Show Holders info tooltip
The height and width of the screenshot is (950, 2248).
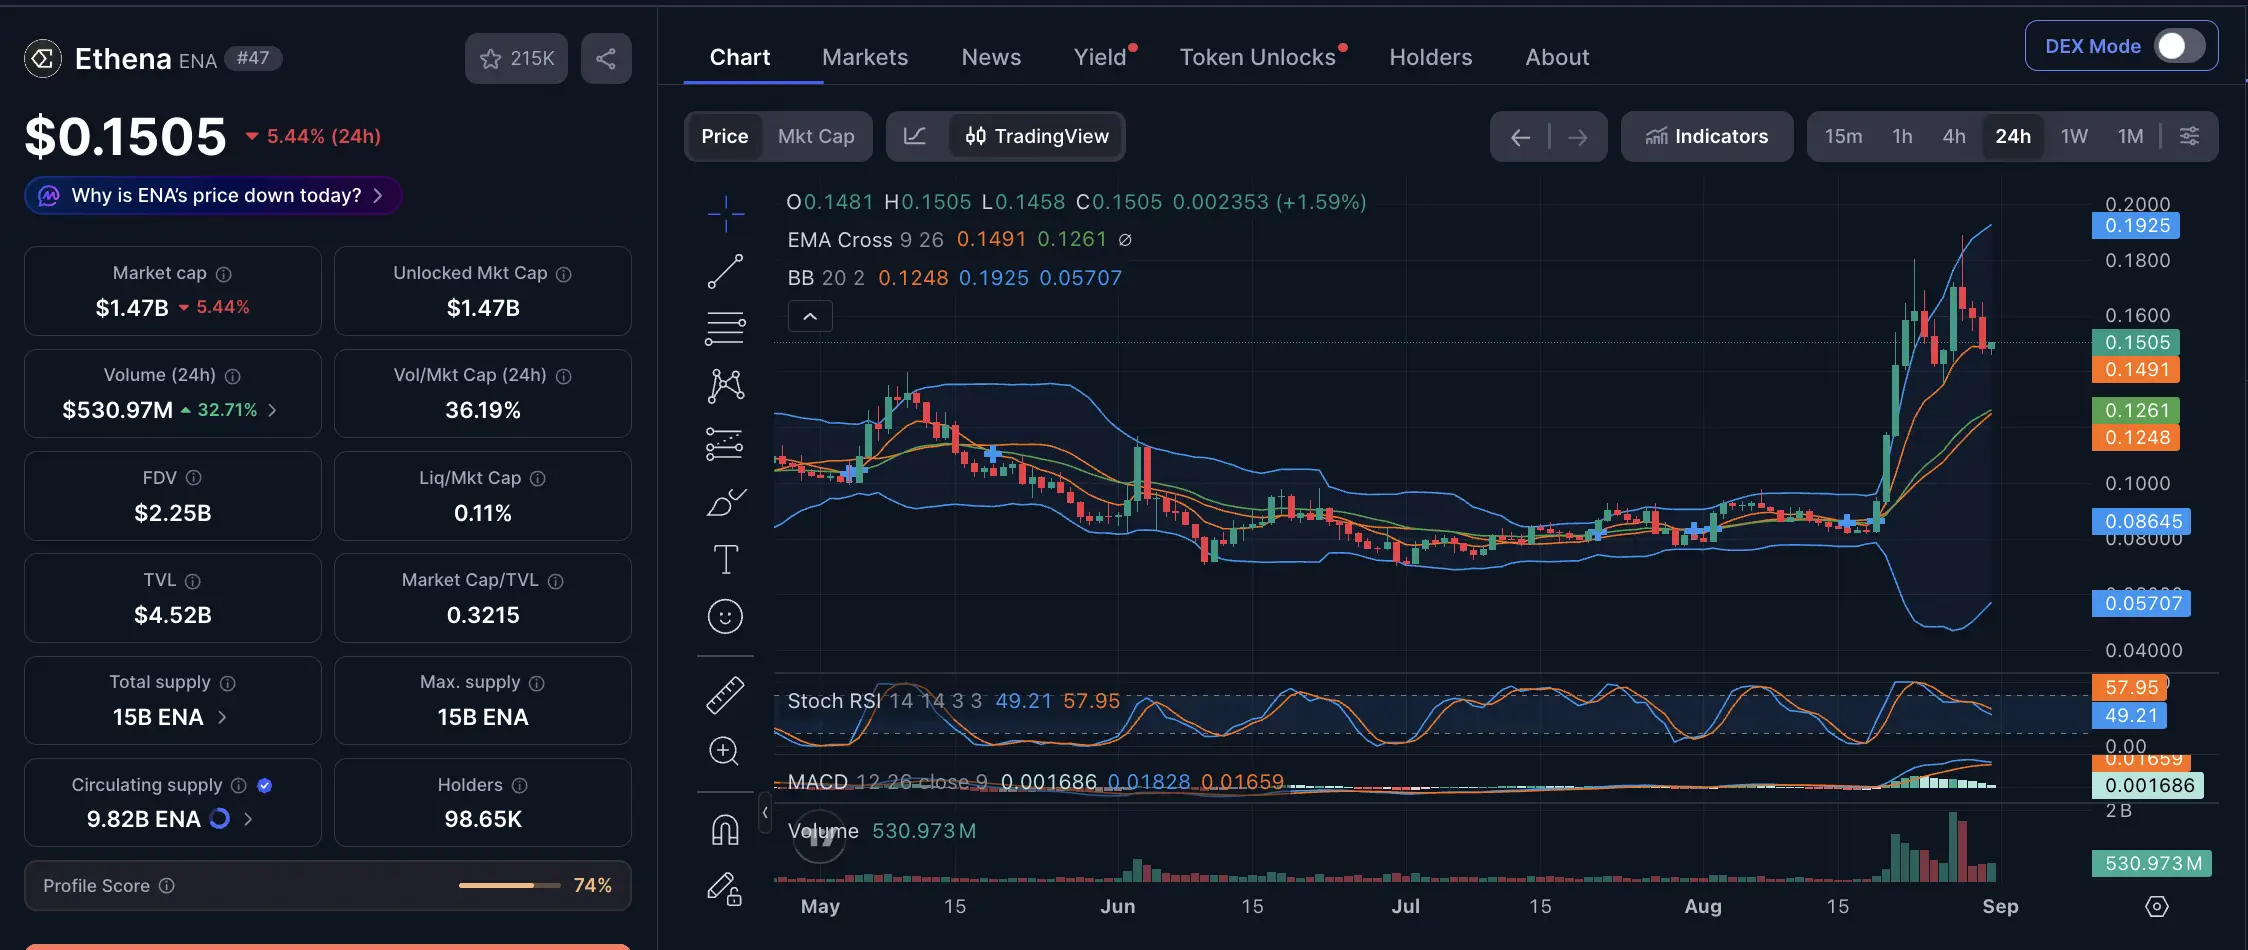pos(520,786)
